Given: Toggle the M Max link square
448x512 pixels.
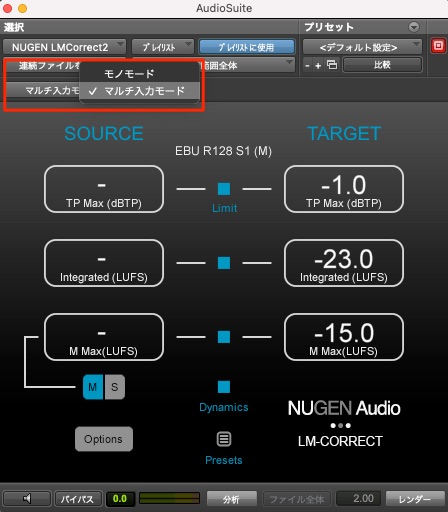Looking at the screenshot, I should 224,337.
